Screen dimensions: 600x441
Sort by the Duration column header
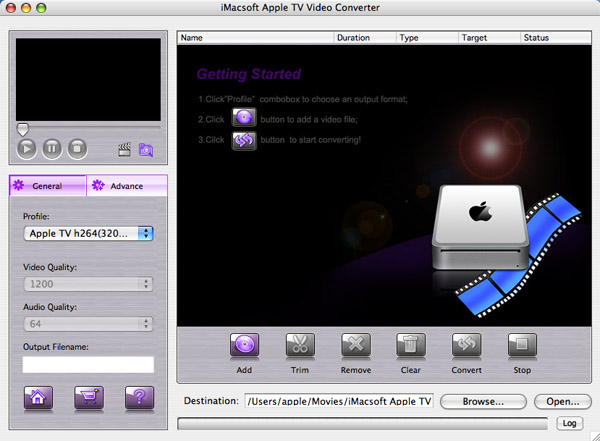pyautogui.click(x=365, y=38)
